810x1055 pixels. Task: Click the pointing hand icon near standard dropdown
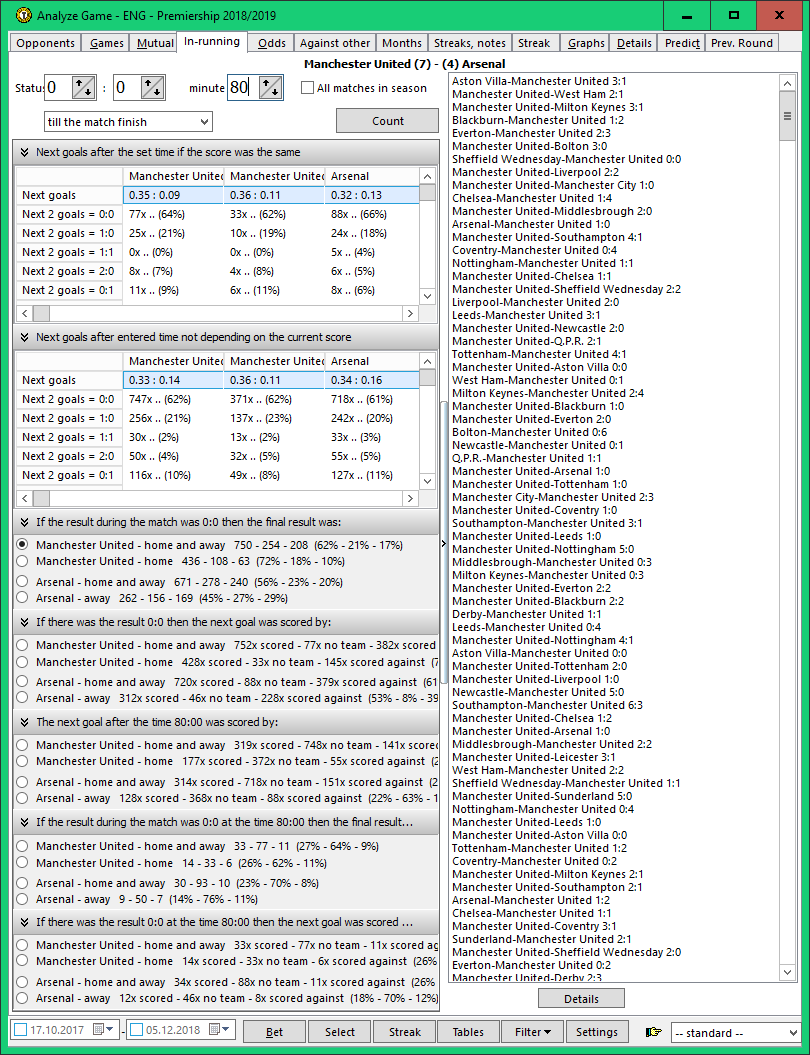(655, 1031)
